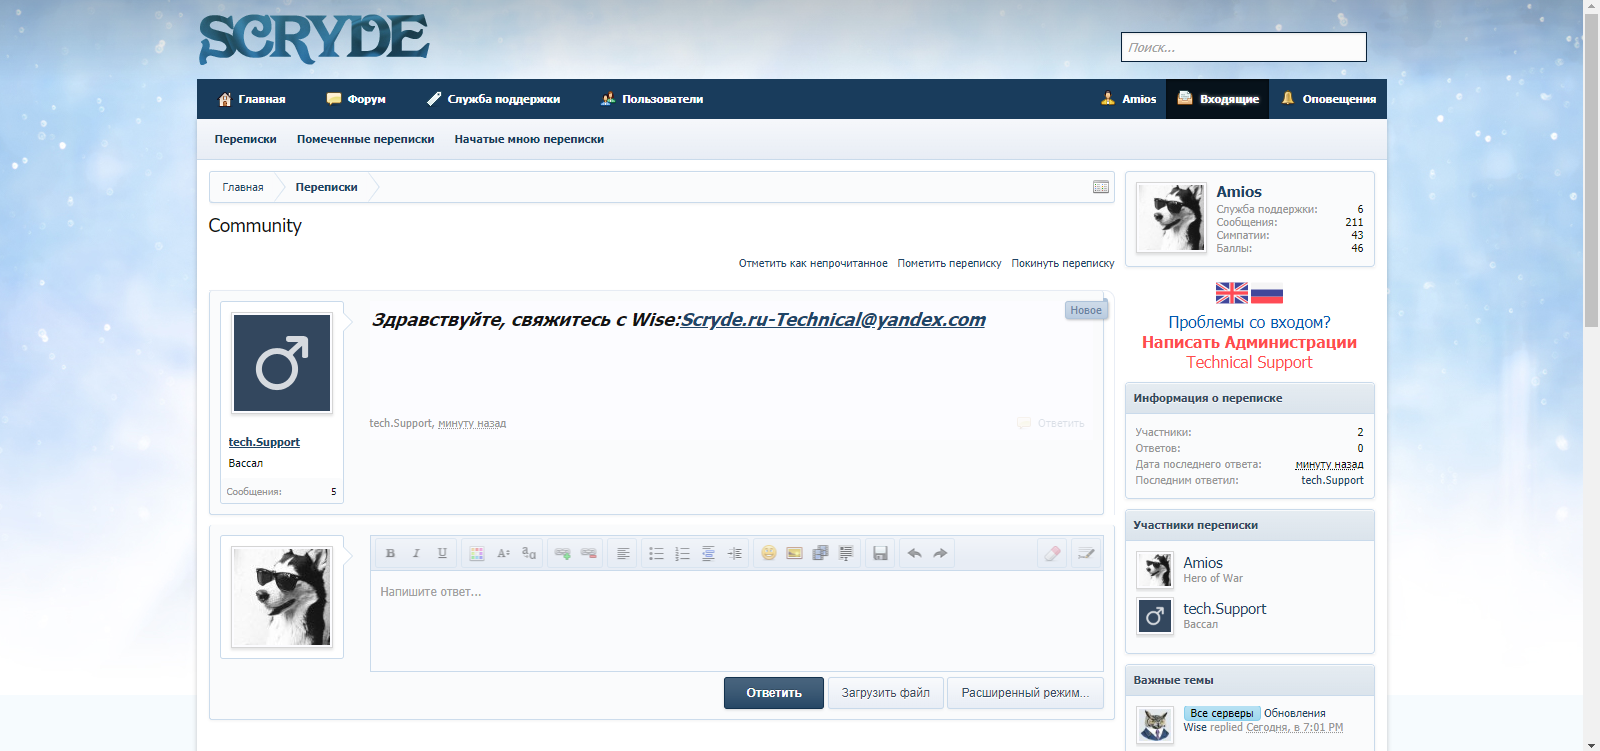
Task: Insert a numbered list
Action: pyautogui.click(x=682, y=553)
